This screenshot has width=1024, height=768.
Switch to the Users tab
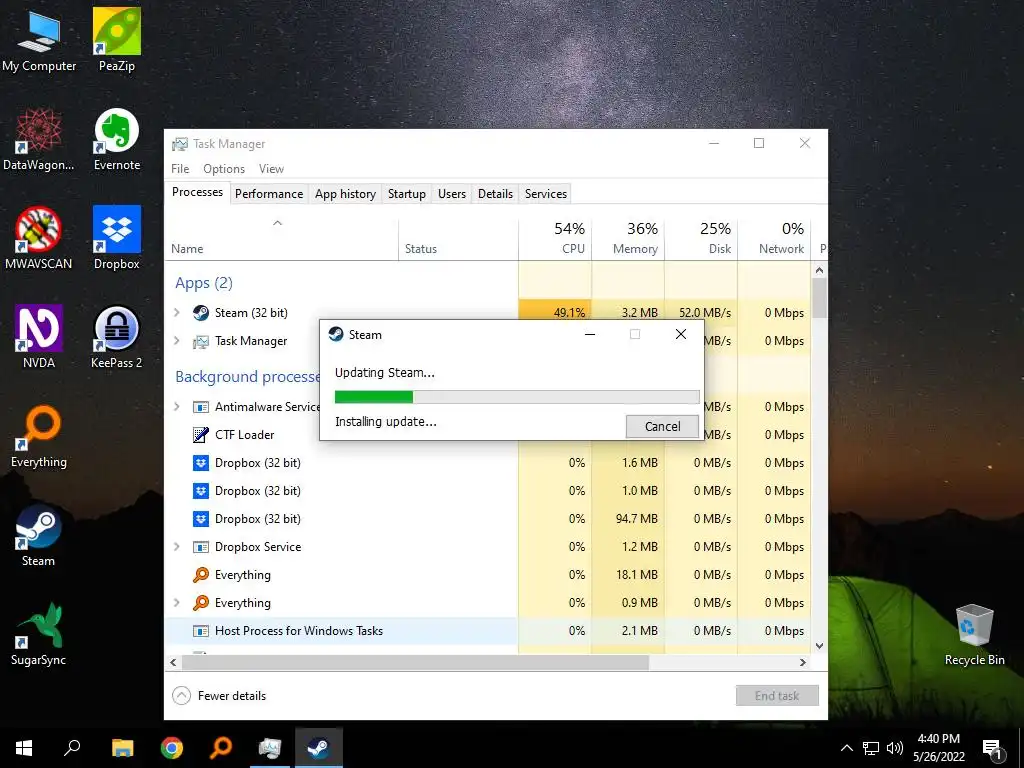tap(452, 194)
